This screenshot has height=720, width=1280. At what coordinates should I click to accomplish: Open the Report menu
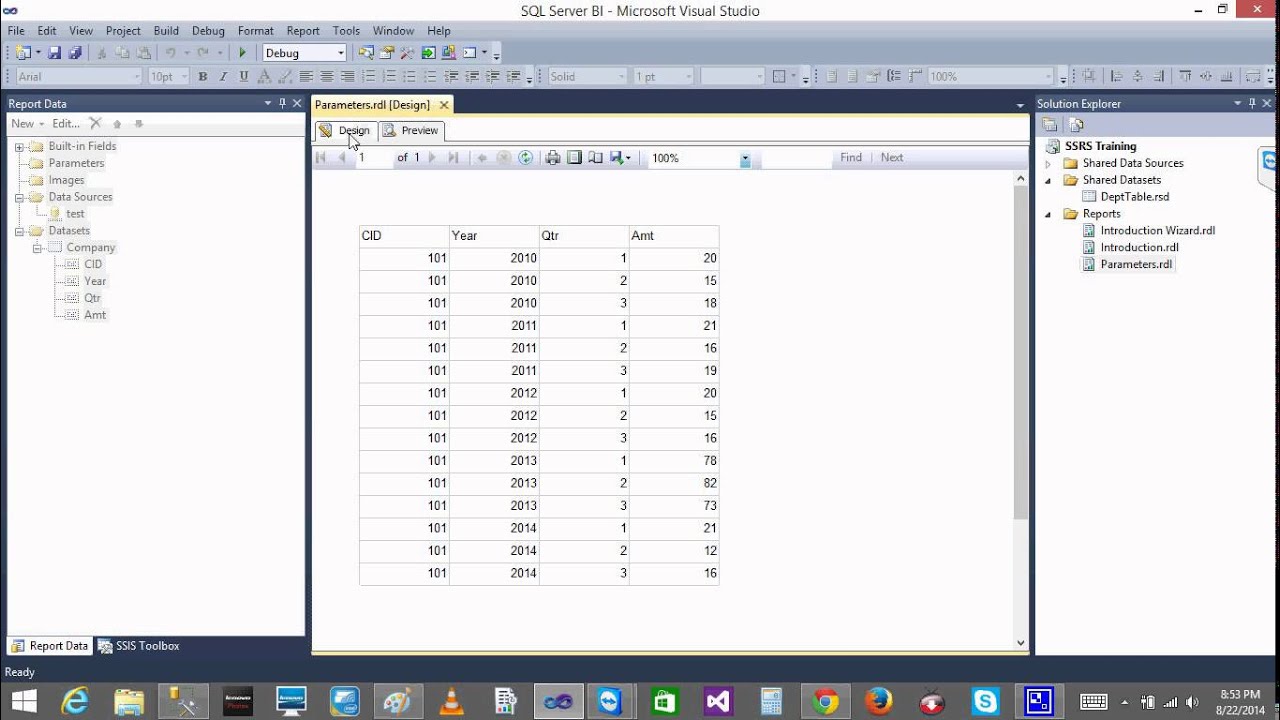click(x=303, y=31)
